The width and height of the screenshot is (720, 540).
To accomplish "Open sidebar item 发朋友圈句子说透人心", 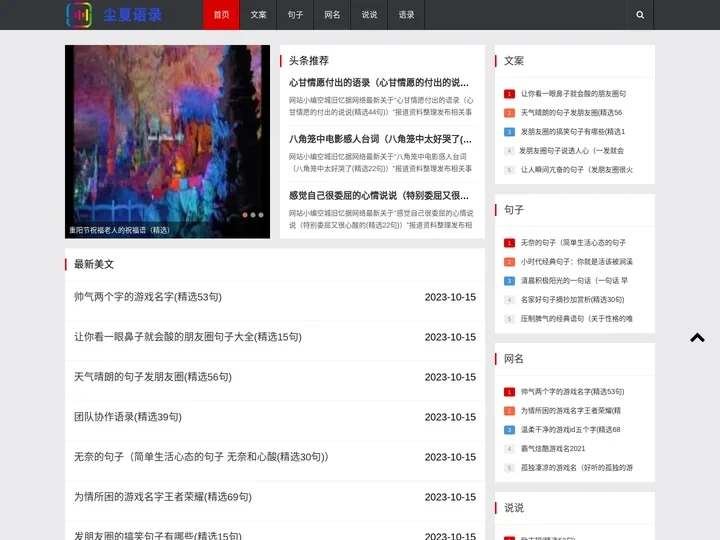I will (x=571, y=151).
